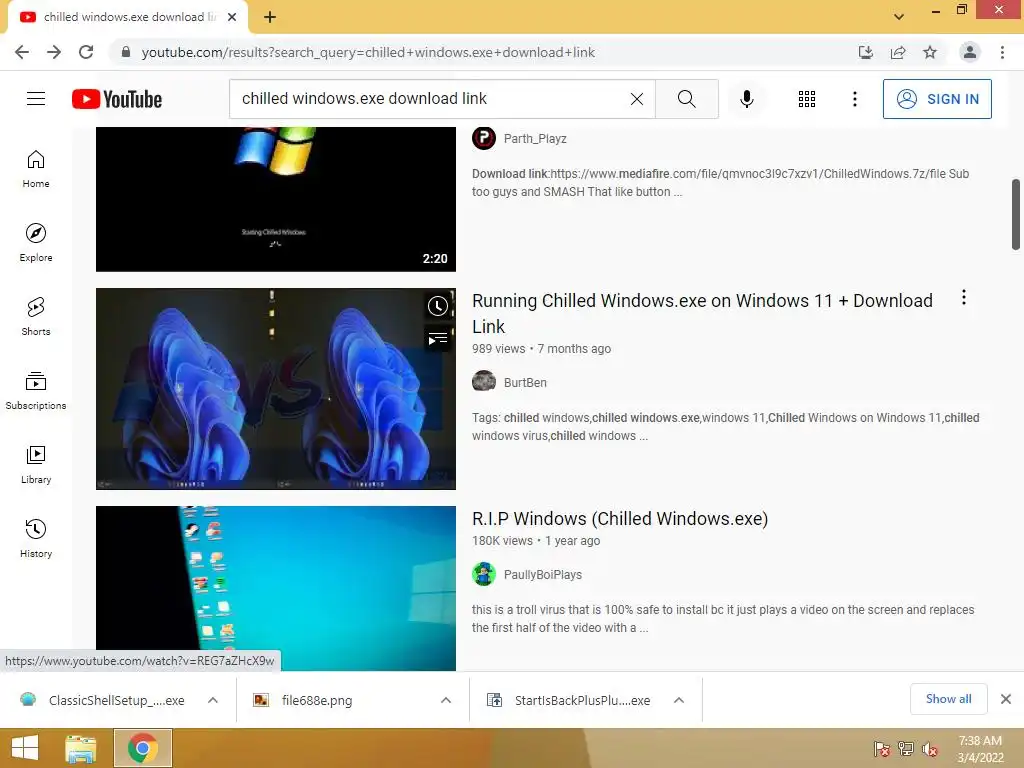The height and width of the screenshot is (768, 1024).
Task: Click PaullyBoiPlays channel avatar
Action: coord(484,575)
